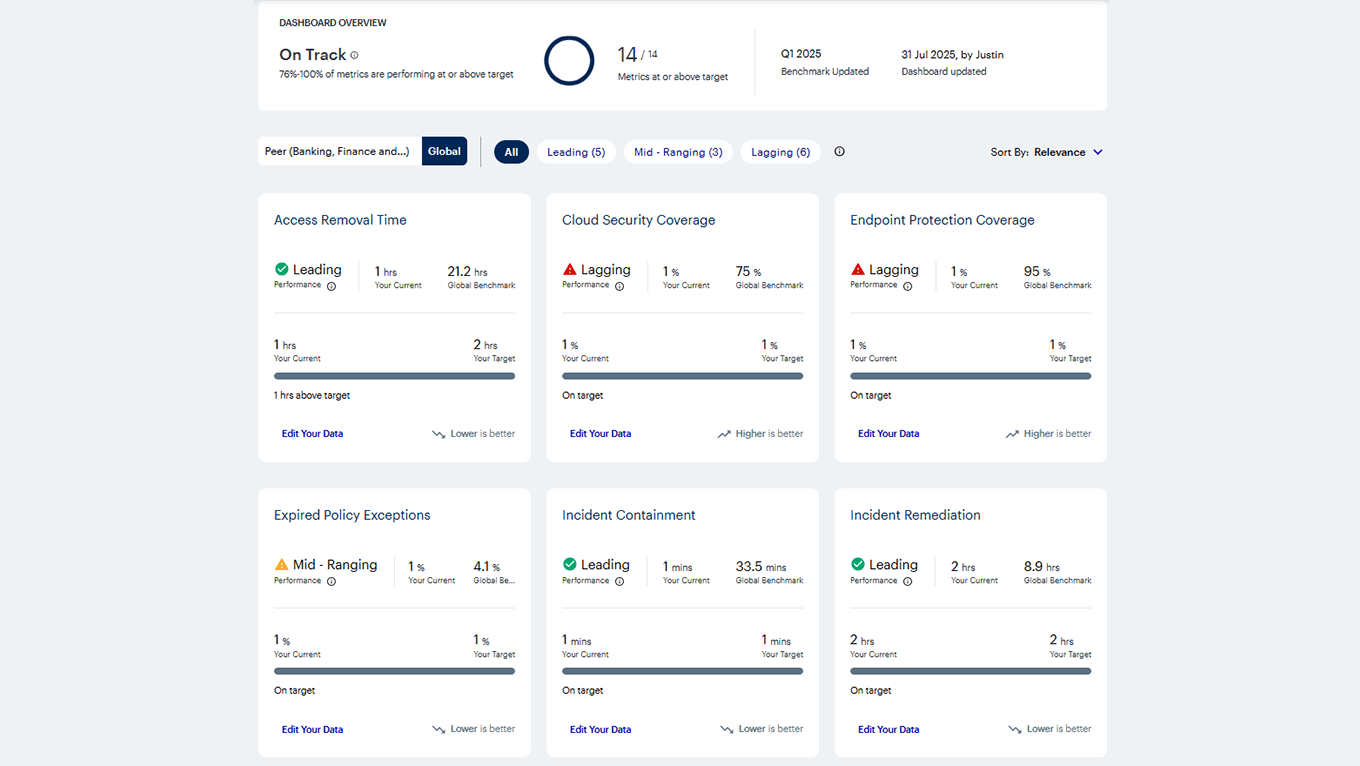Click Performance info icon in Incident Containment
Image resolution: width=1360 pixels, height=766 pixels.
pos(619,581)
